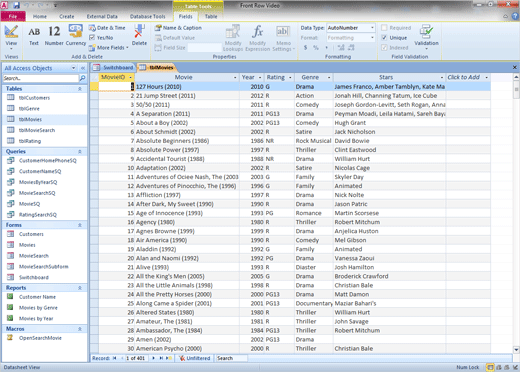Open the Validation menu

point(426,37)
